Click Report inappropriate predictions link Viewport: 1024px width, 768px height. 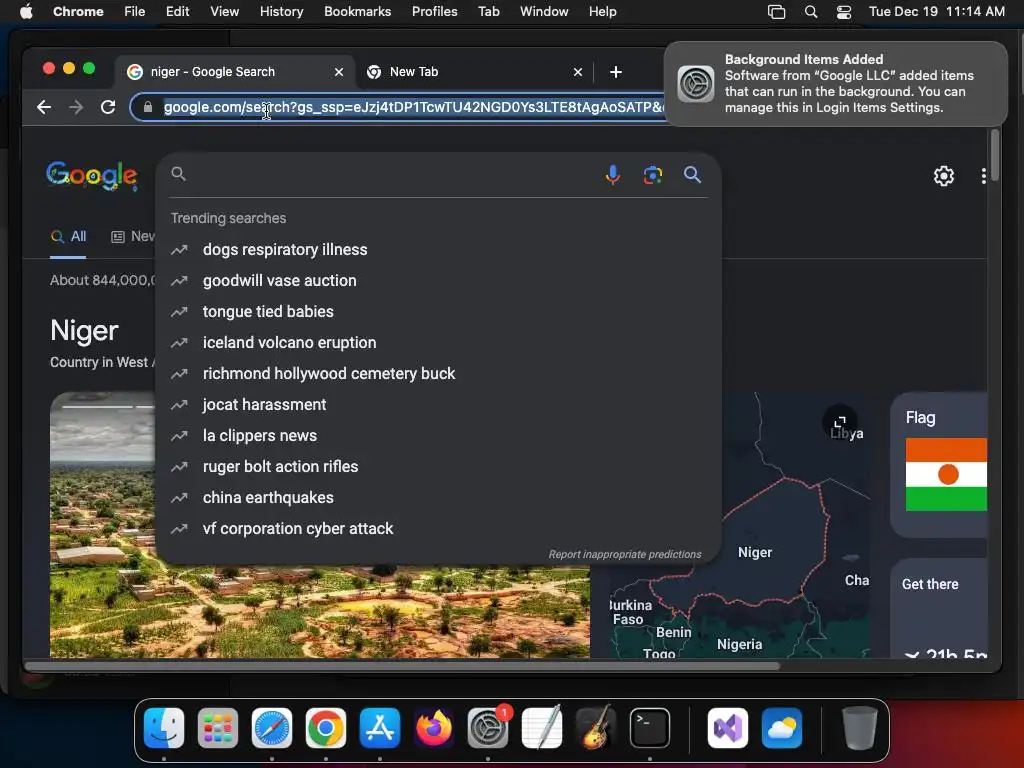tap(624, 554)
